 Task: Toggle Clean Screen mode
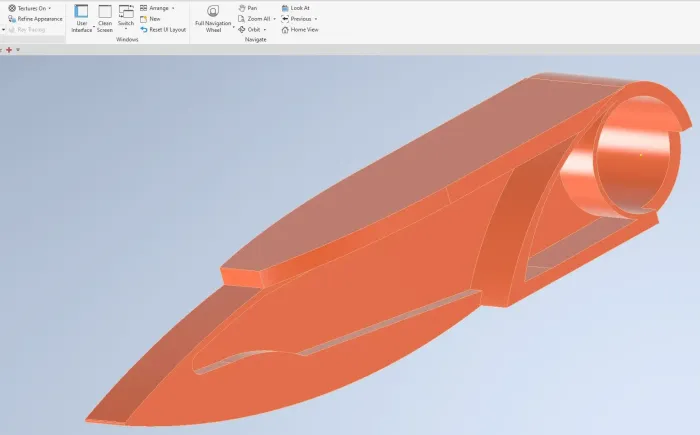coord(104,20)
